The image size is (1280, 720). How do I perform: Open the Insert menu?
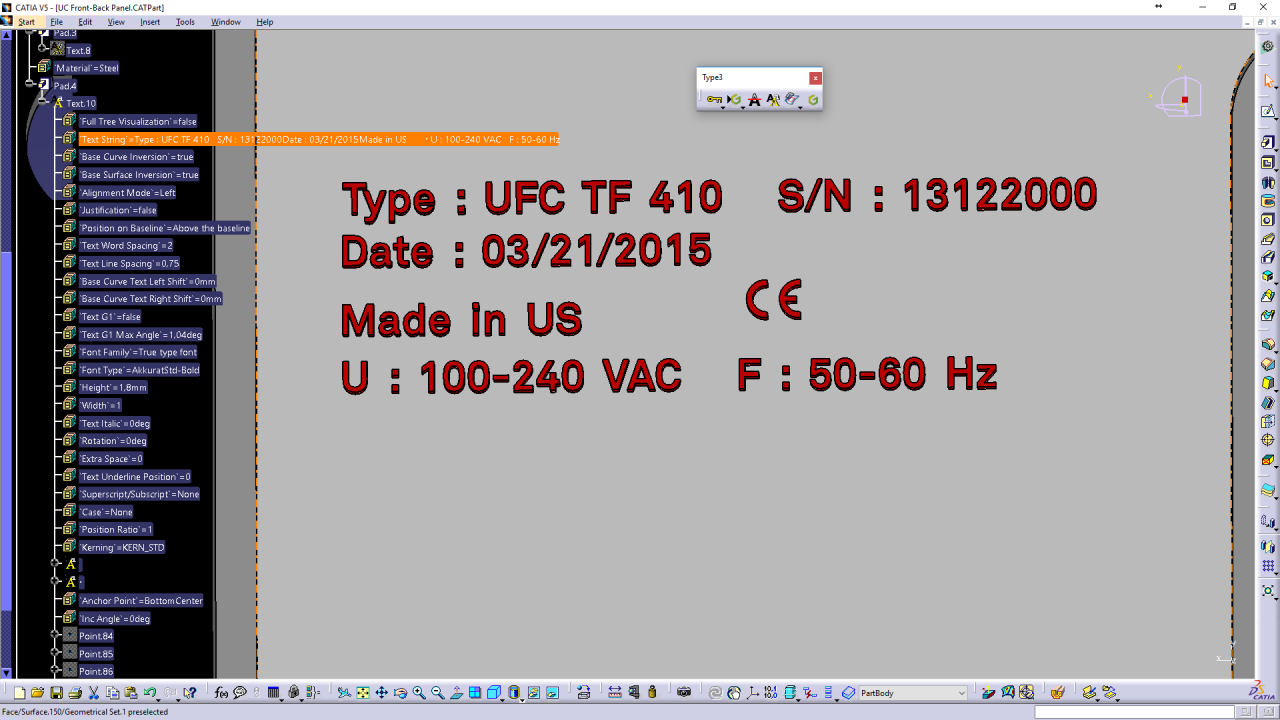150,21
